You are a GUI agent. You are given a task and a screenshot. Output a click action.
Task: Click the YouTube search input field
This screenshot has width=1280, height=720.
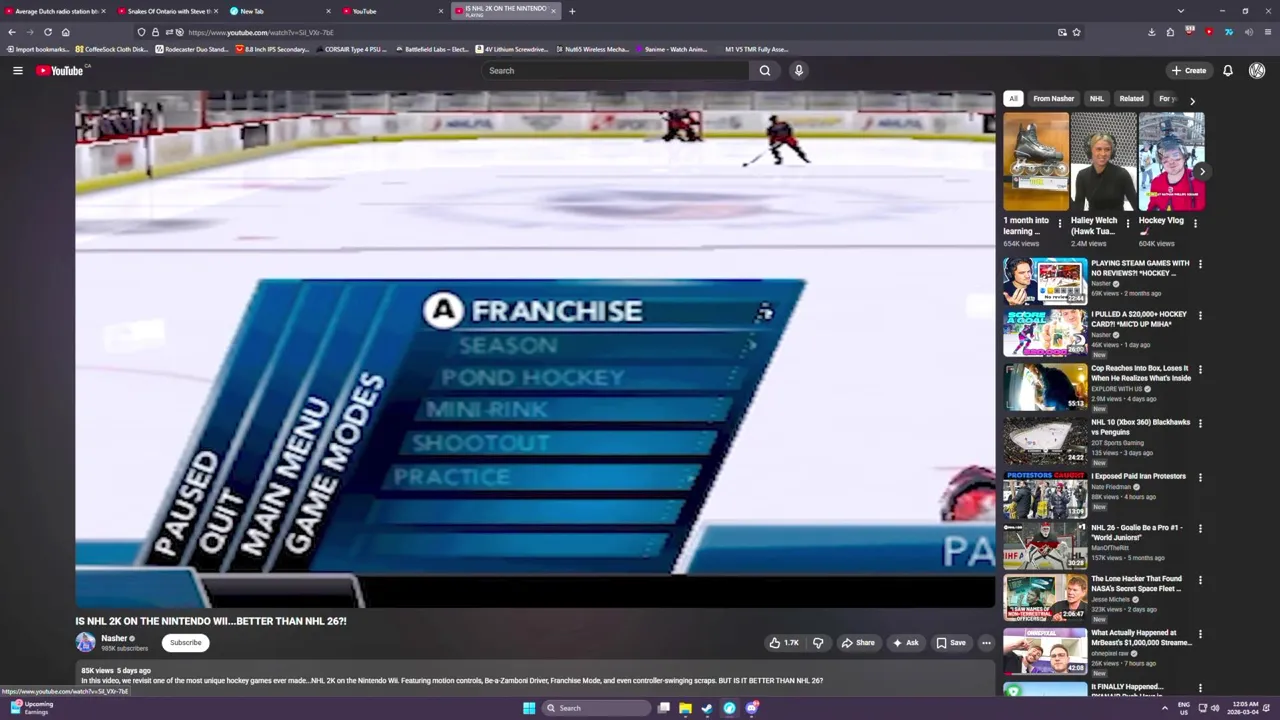(x=615, y=70)
